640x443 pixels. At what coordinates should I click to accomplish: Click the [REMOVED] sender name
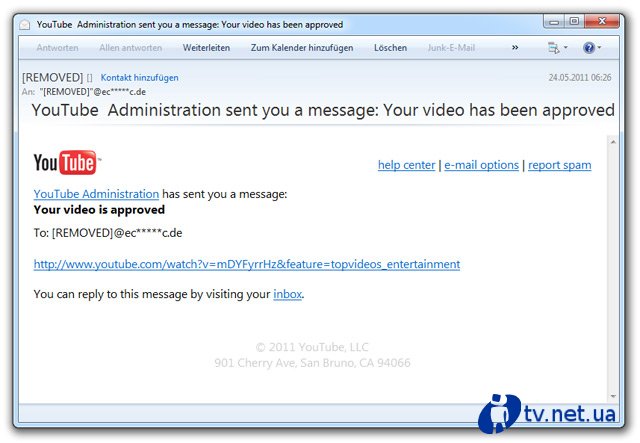53,77
